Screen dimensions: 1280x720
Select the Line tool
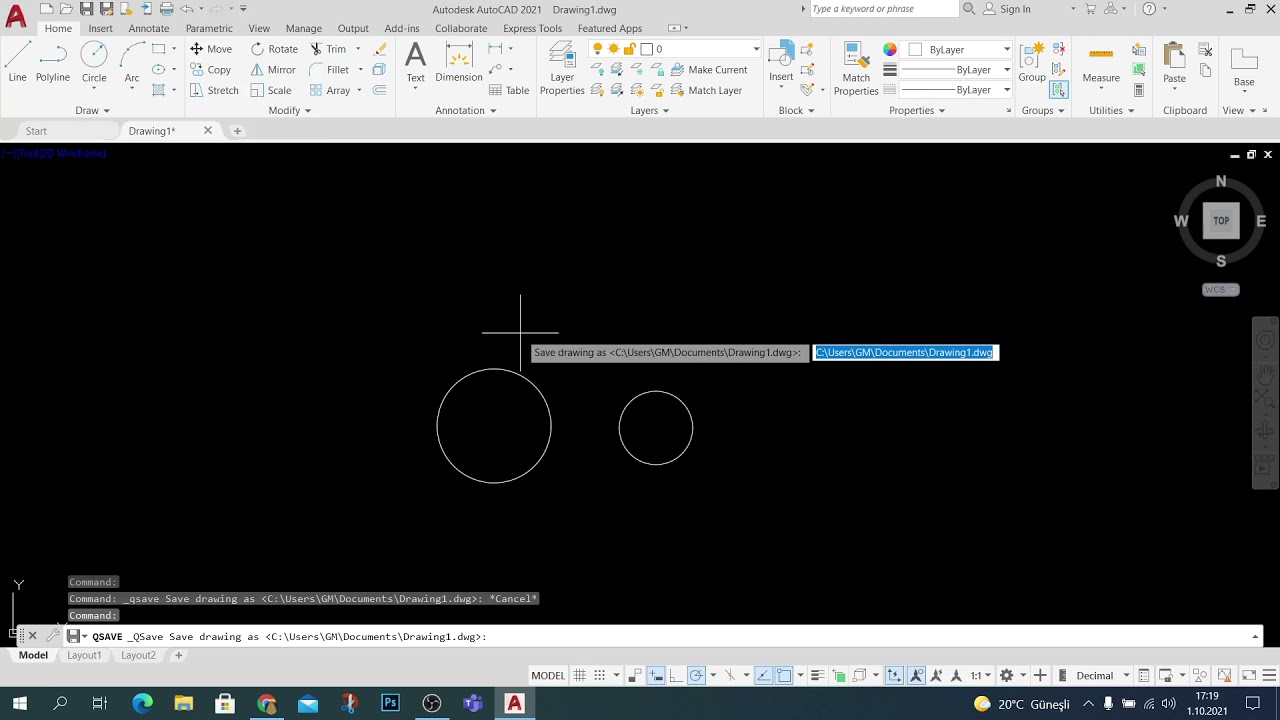(17, 62)
